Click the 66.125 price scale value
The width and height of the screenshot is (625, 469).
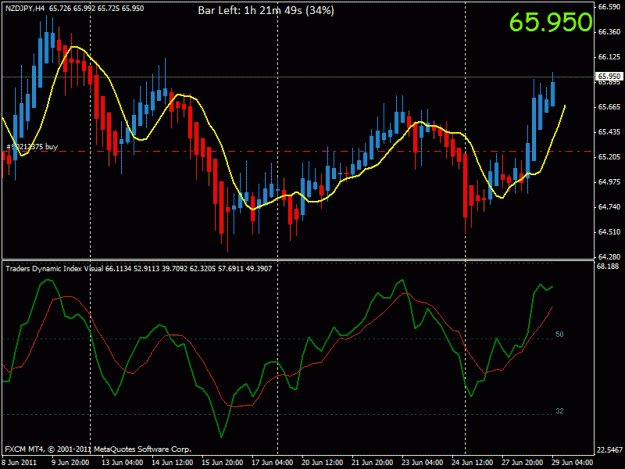tap(609, 57)
